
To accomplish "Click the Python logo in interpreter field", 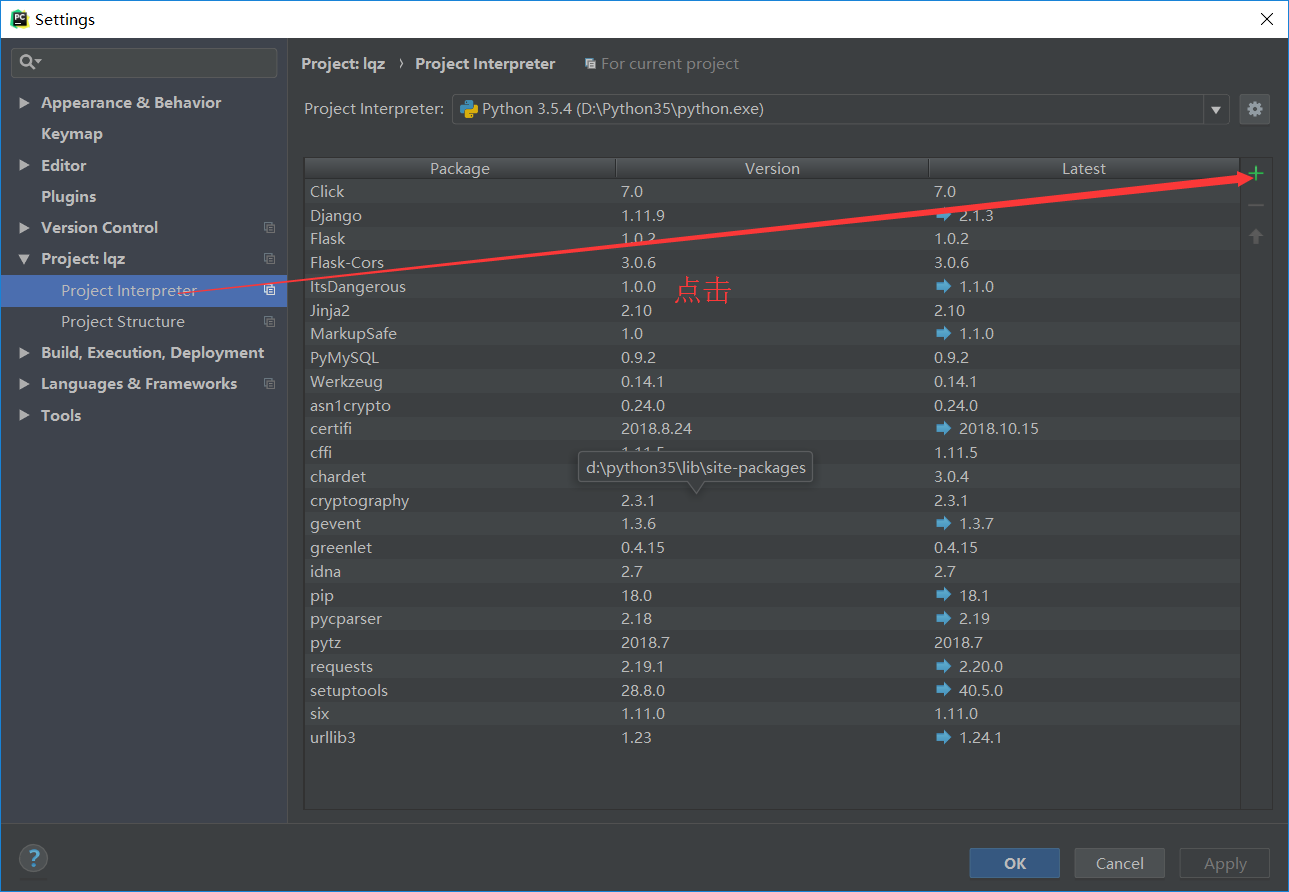I will tap(468, 109).
